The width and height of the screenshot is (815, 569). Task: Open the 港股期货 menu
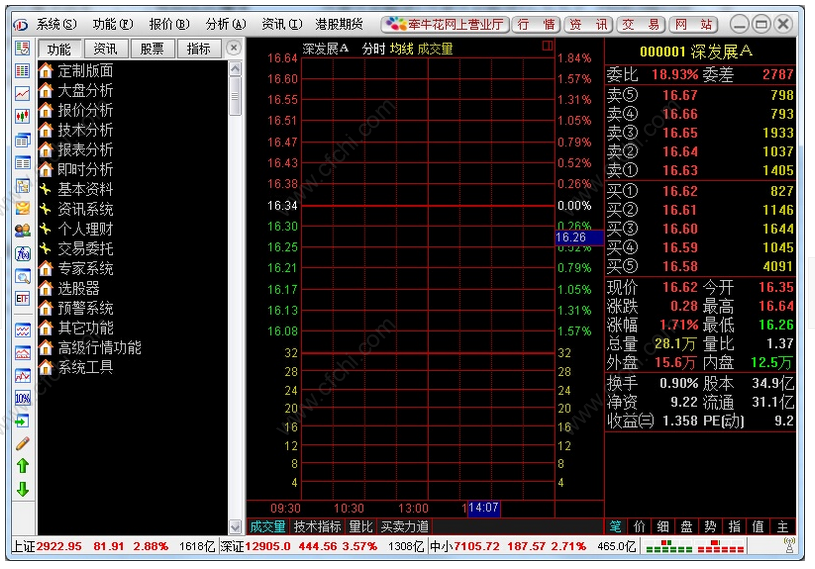click(x=339, y=24)
